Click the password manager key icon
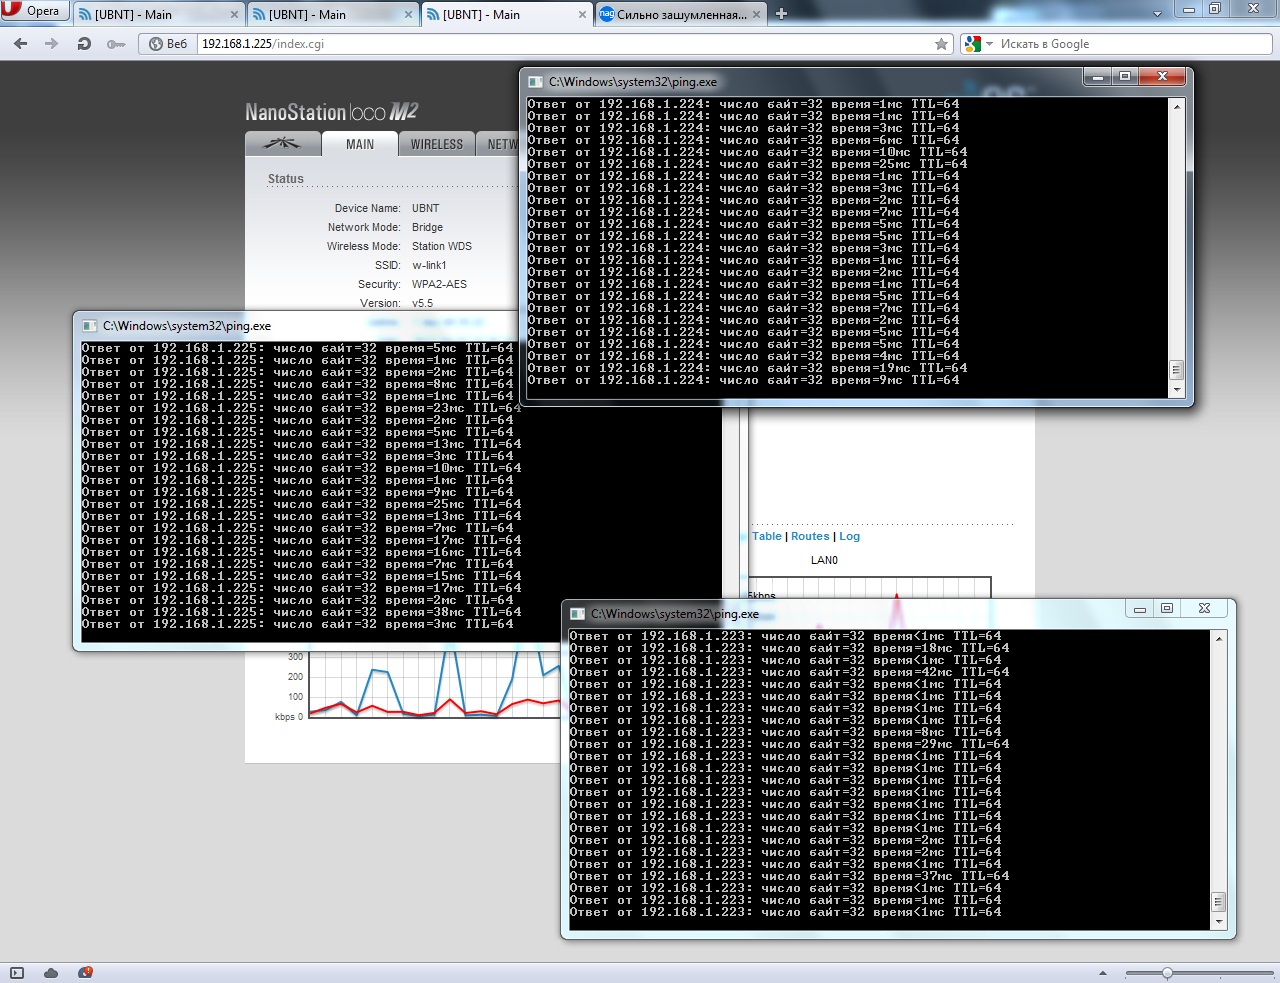Viewport: 1280px width, 983px height. (x=116, y=44)
